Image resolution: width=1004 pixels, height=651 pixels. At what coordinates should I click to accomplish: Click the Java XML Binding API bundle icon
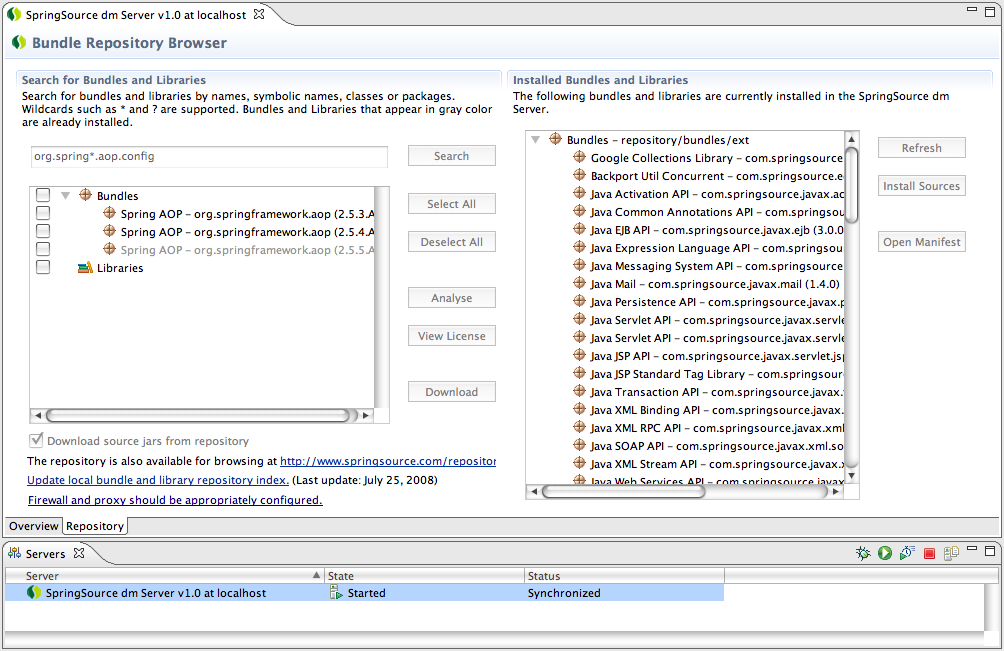(579, 409)
